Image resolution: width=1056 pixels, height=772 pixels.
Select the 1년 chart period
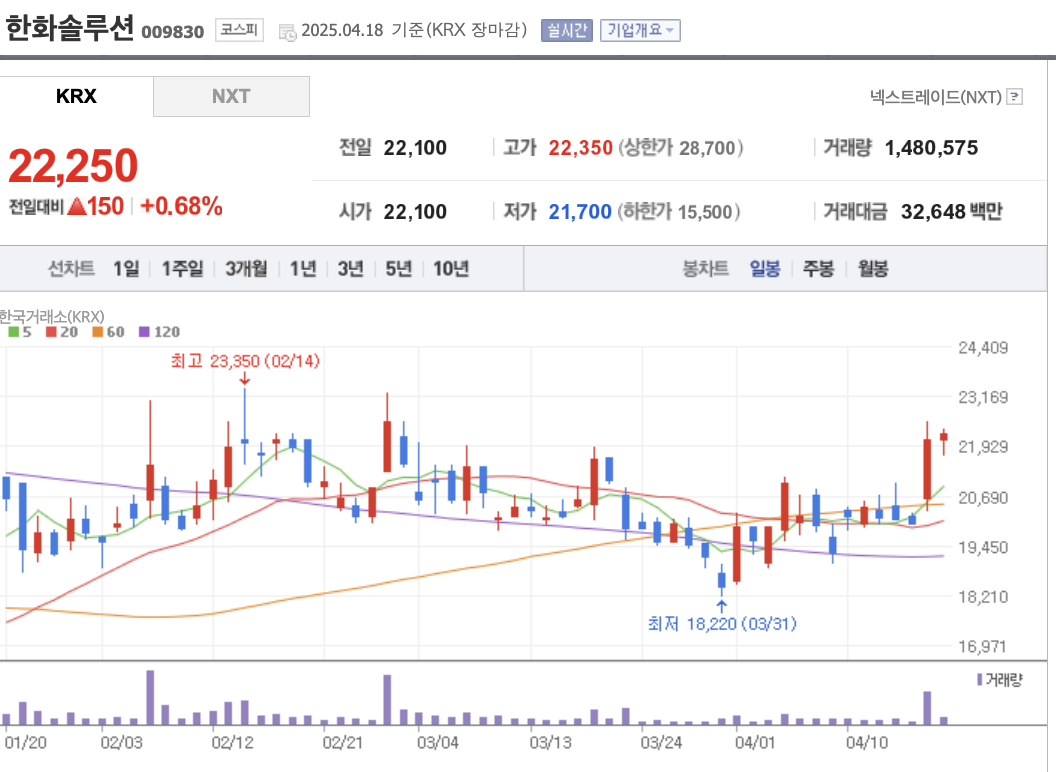(302, 268)
